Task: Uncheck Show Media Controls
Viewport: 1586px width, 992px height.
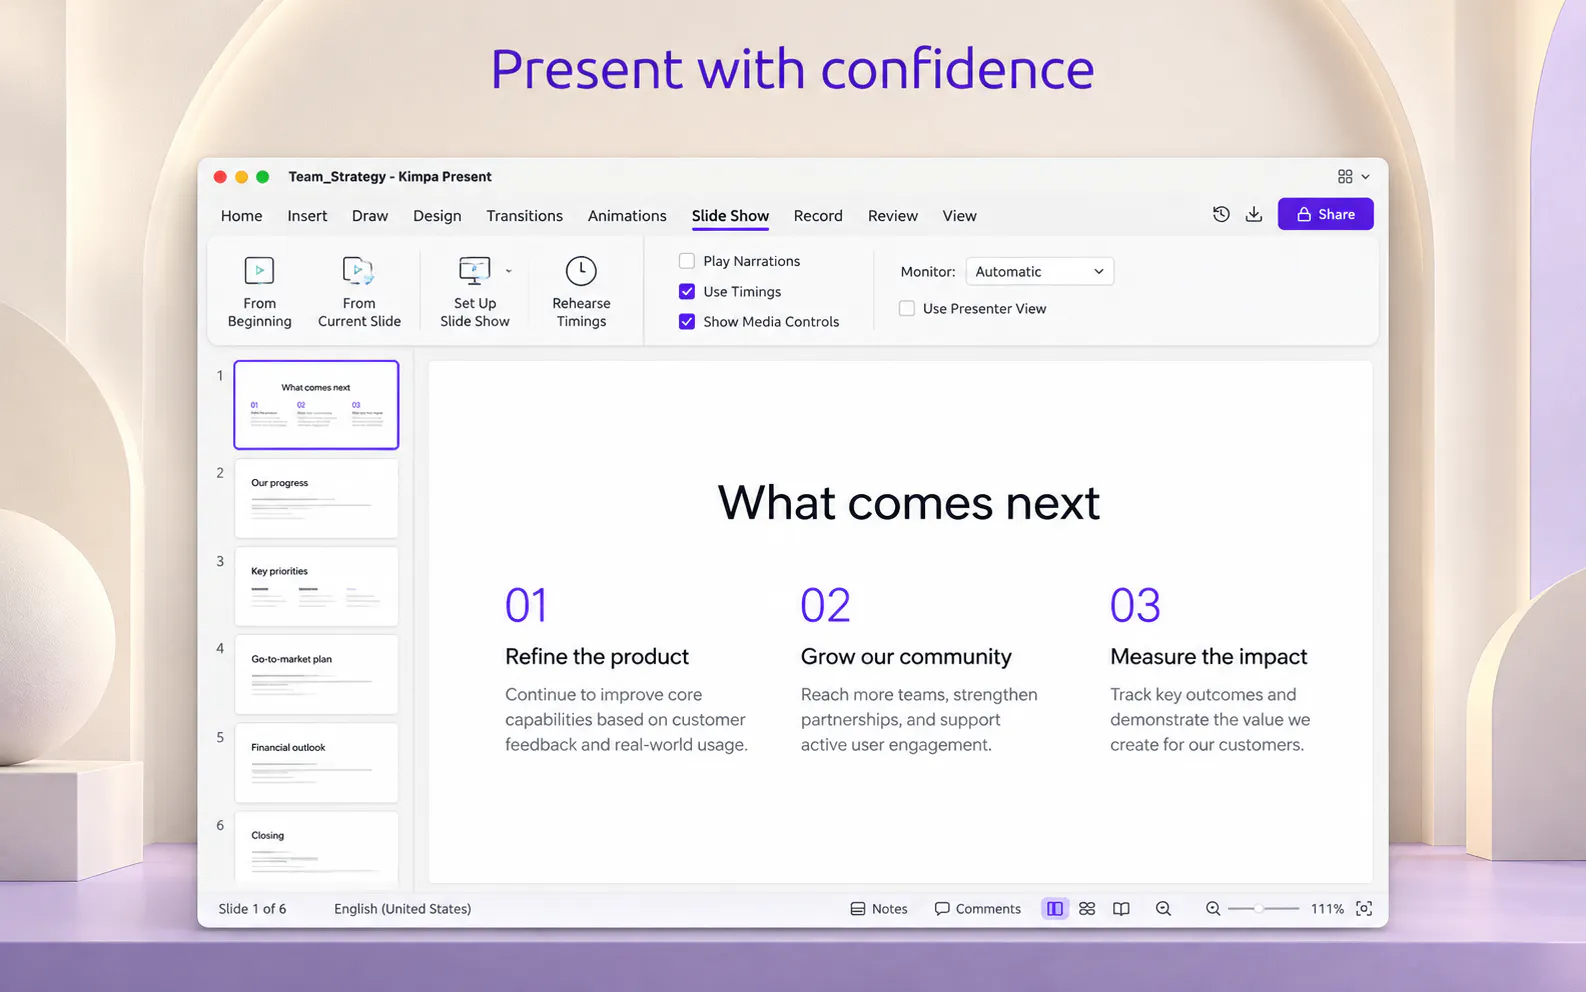Action: point(687,321)
